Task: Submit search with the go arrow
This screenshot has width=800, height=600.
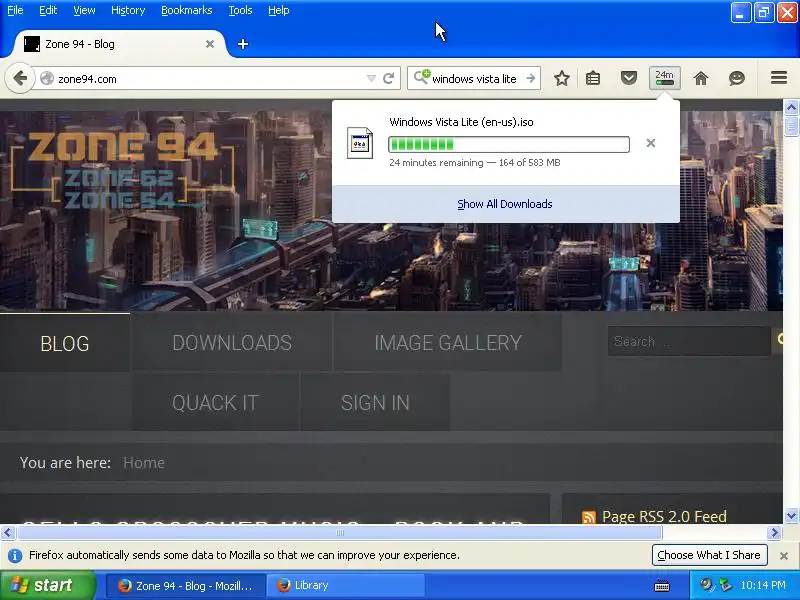Action: (x=531, y=79)
